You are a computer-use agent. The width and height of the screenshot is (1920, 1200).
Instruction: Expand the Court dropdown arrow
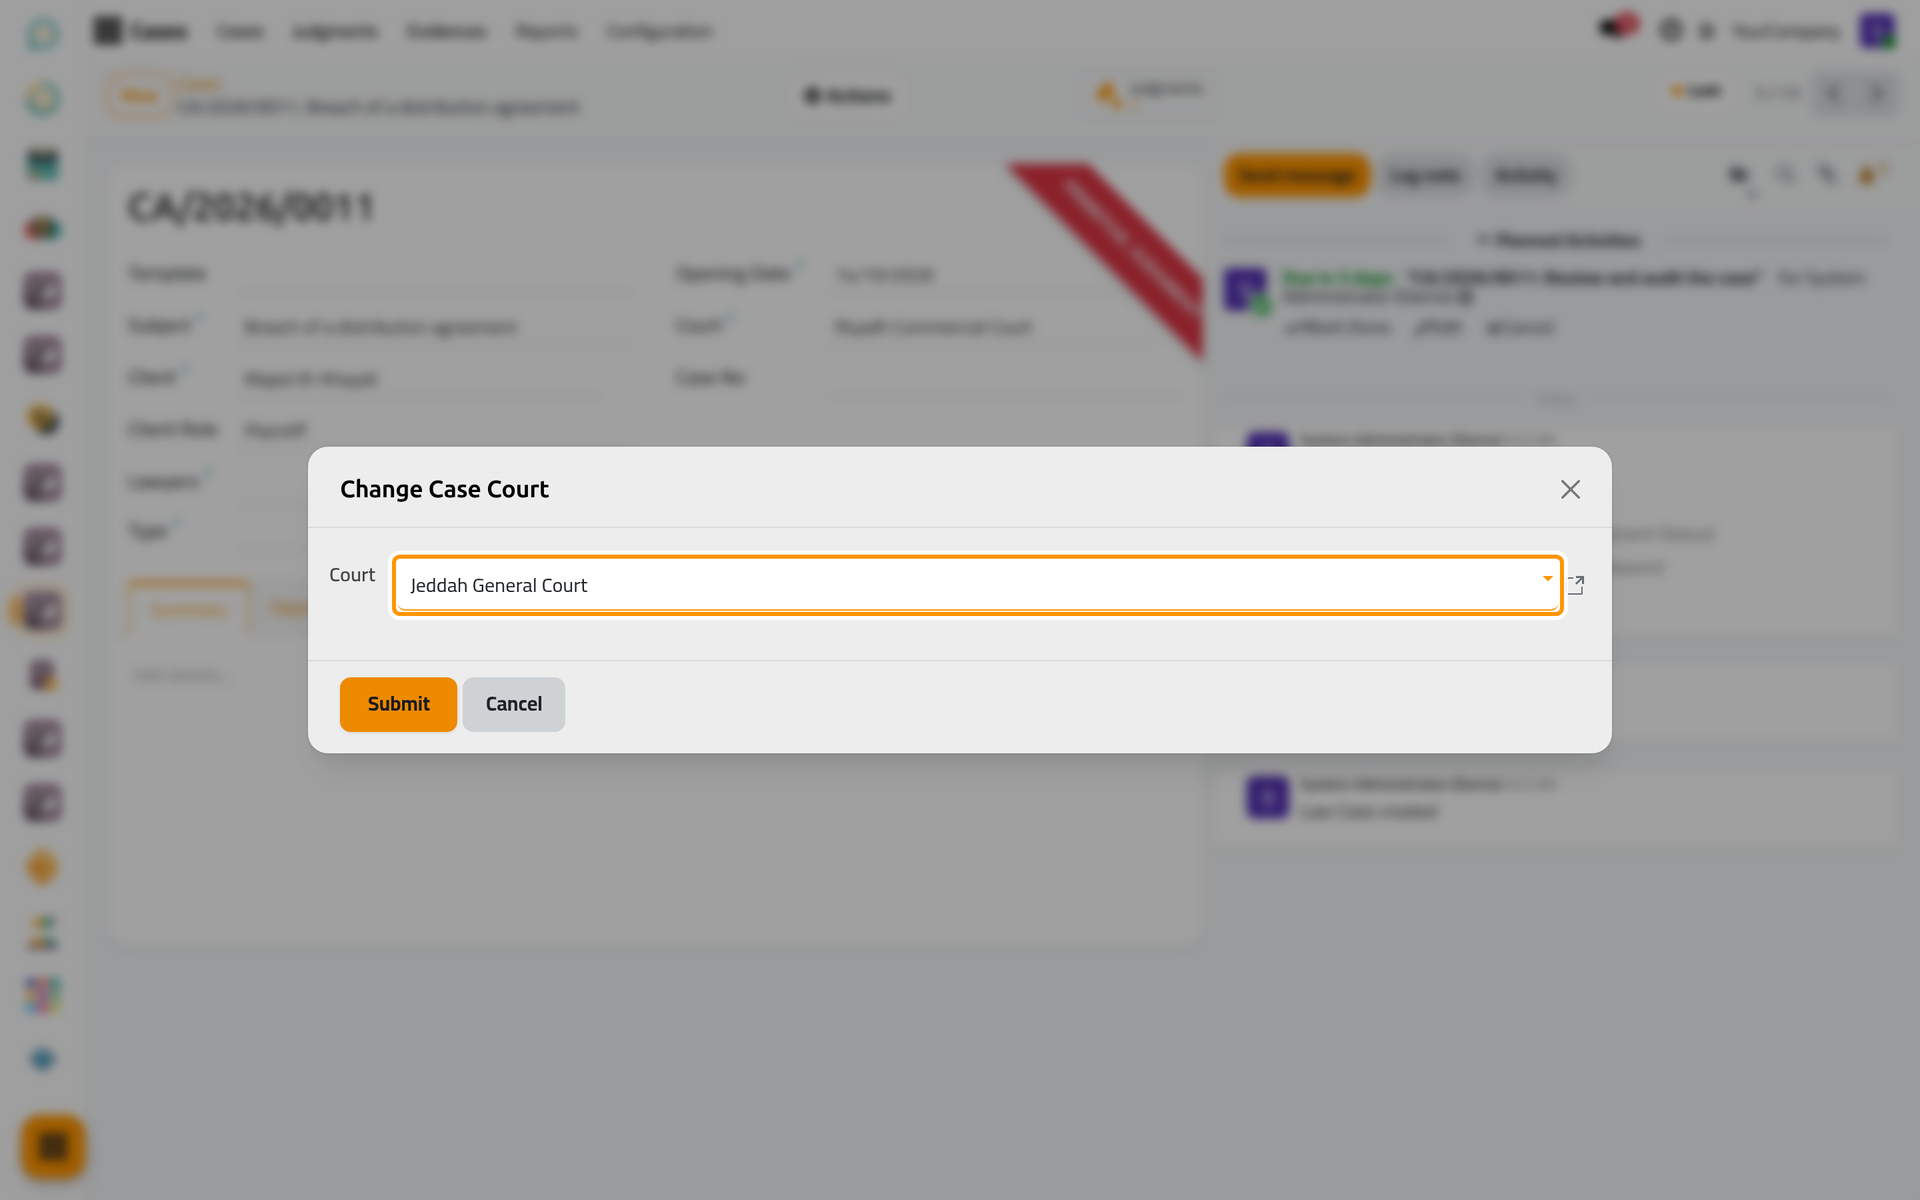1547,579
